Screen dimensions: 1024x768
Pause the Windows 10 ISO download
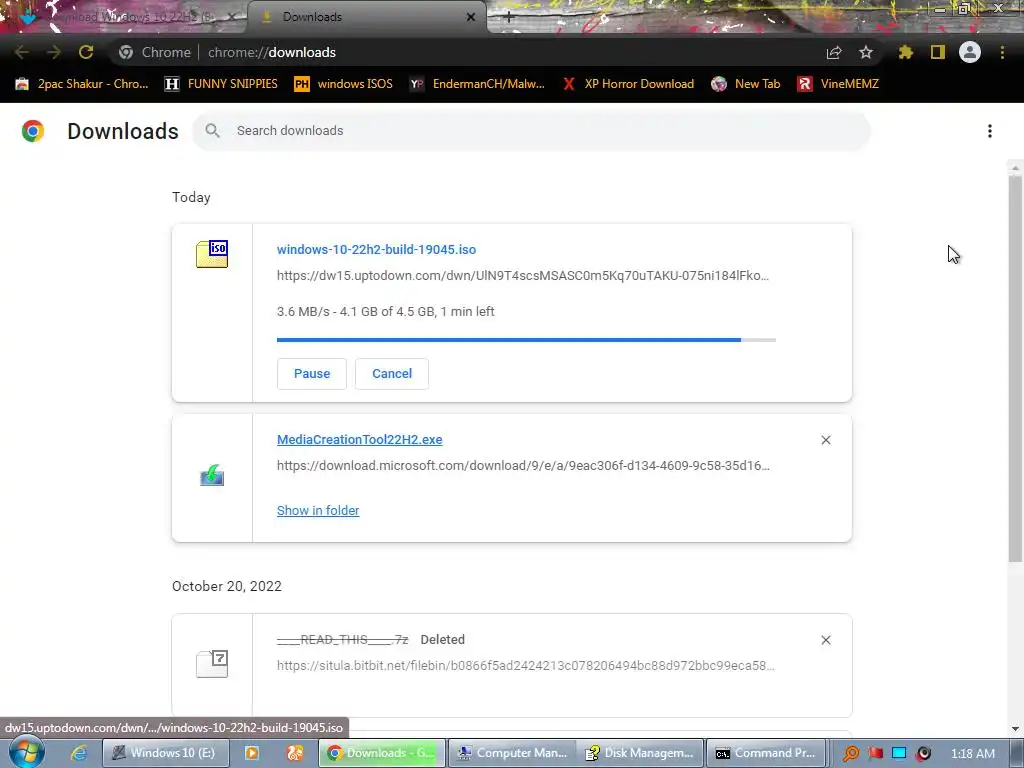(x=312, y=374)
